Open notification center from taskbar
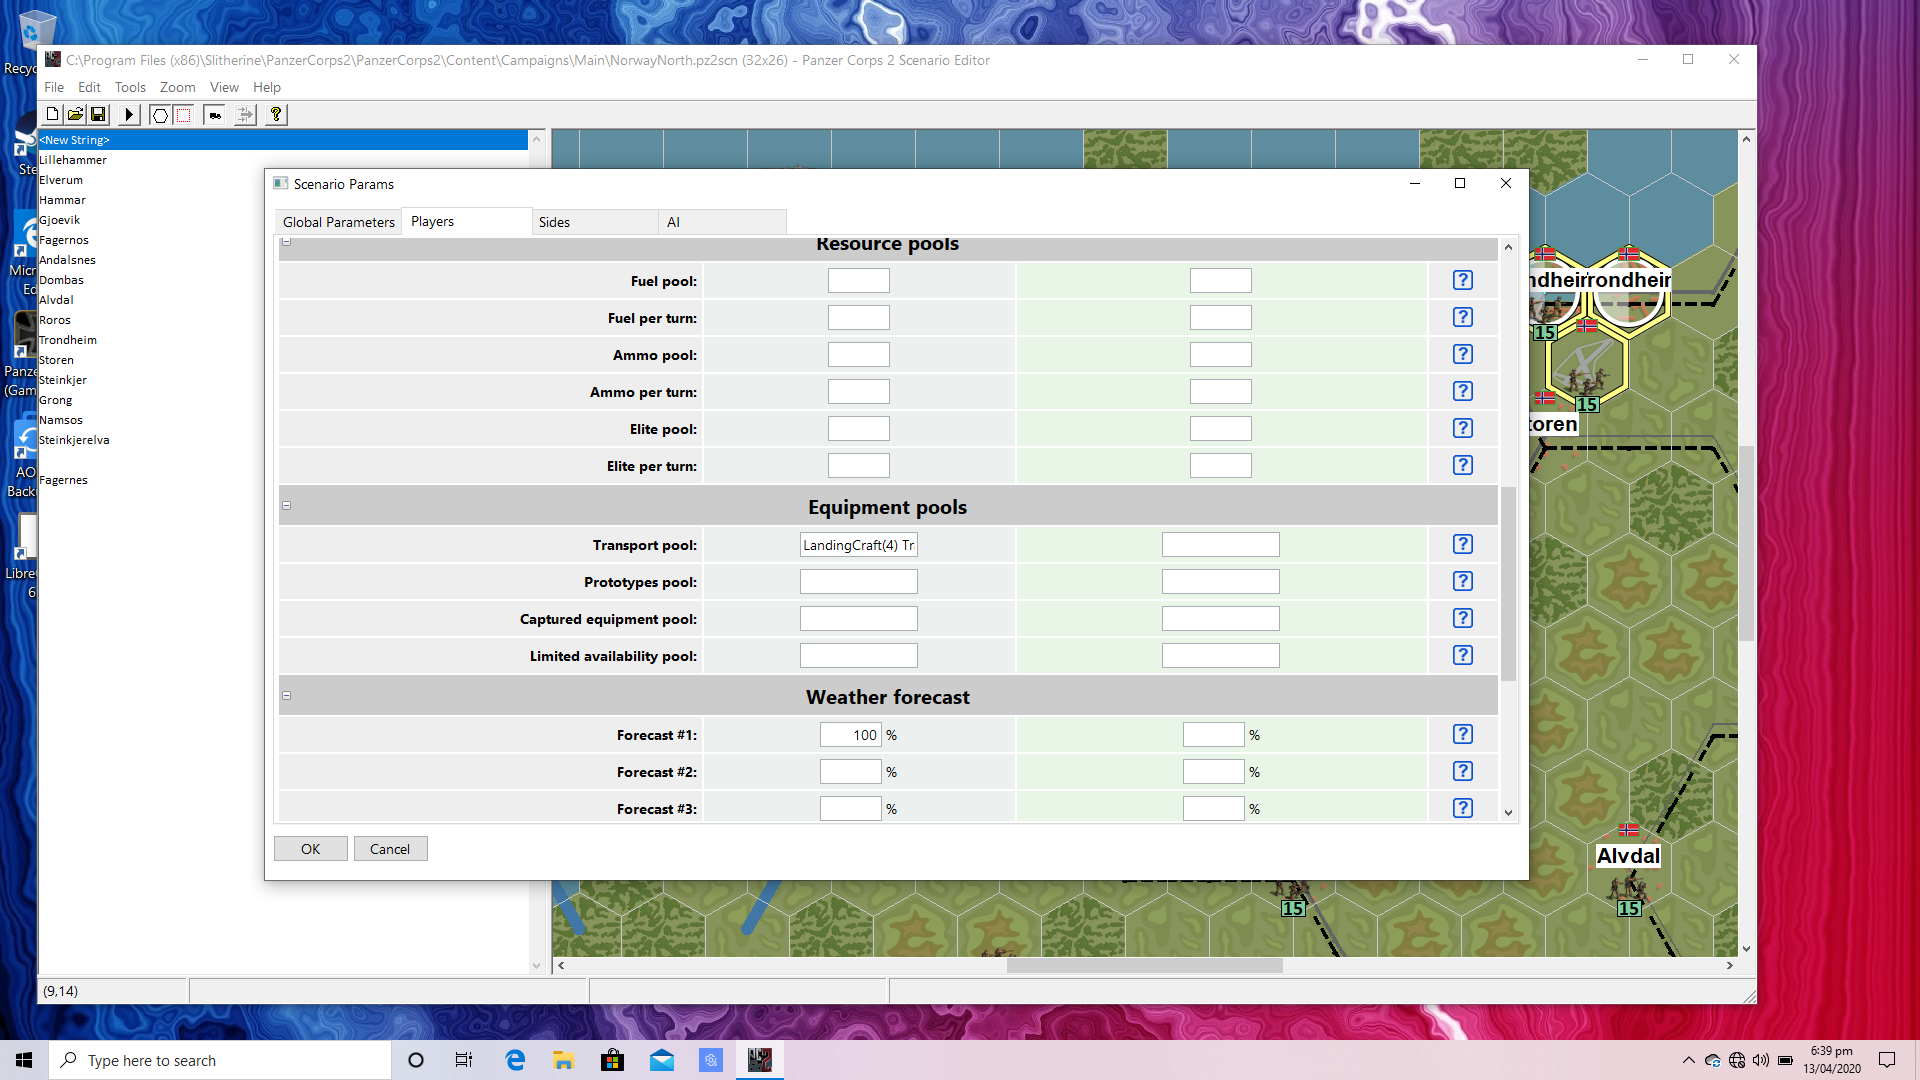 click(x=1887, y=1060)
